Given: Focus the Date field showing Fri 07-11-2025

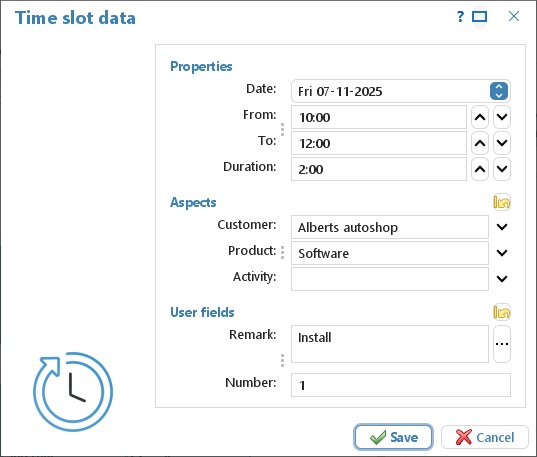Looking at the screenshot, I should [x=401, y=91].
